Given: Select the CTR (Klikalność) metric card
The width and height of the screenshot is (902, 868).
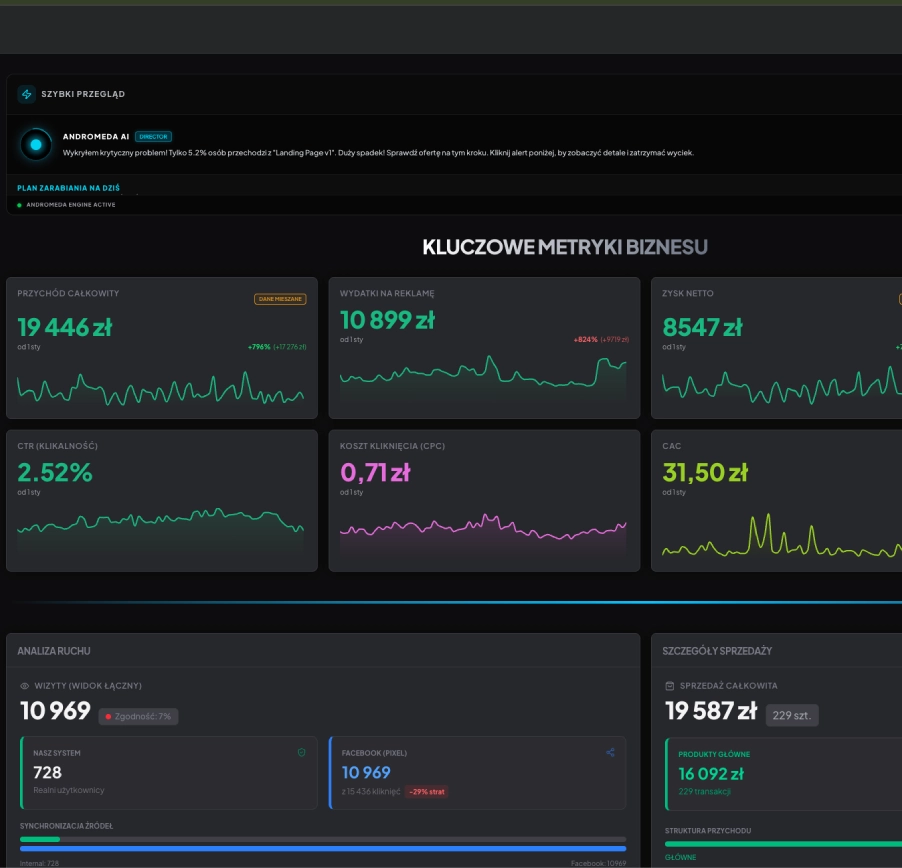Looking at the screenshot, I should click(x=161, y=500).
